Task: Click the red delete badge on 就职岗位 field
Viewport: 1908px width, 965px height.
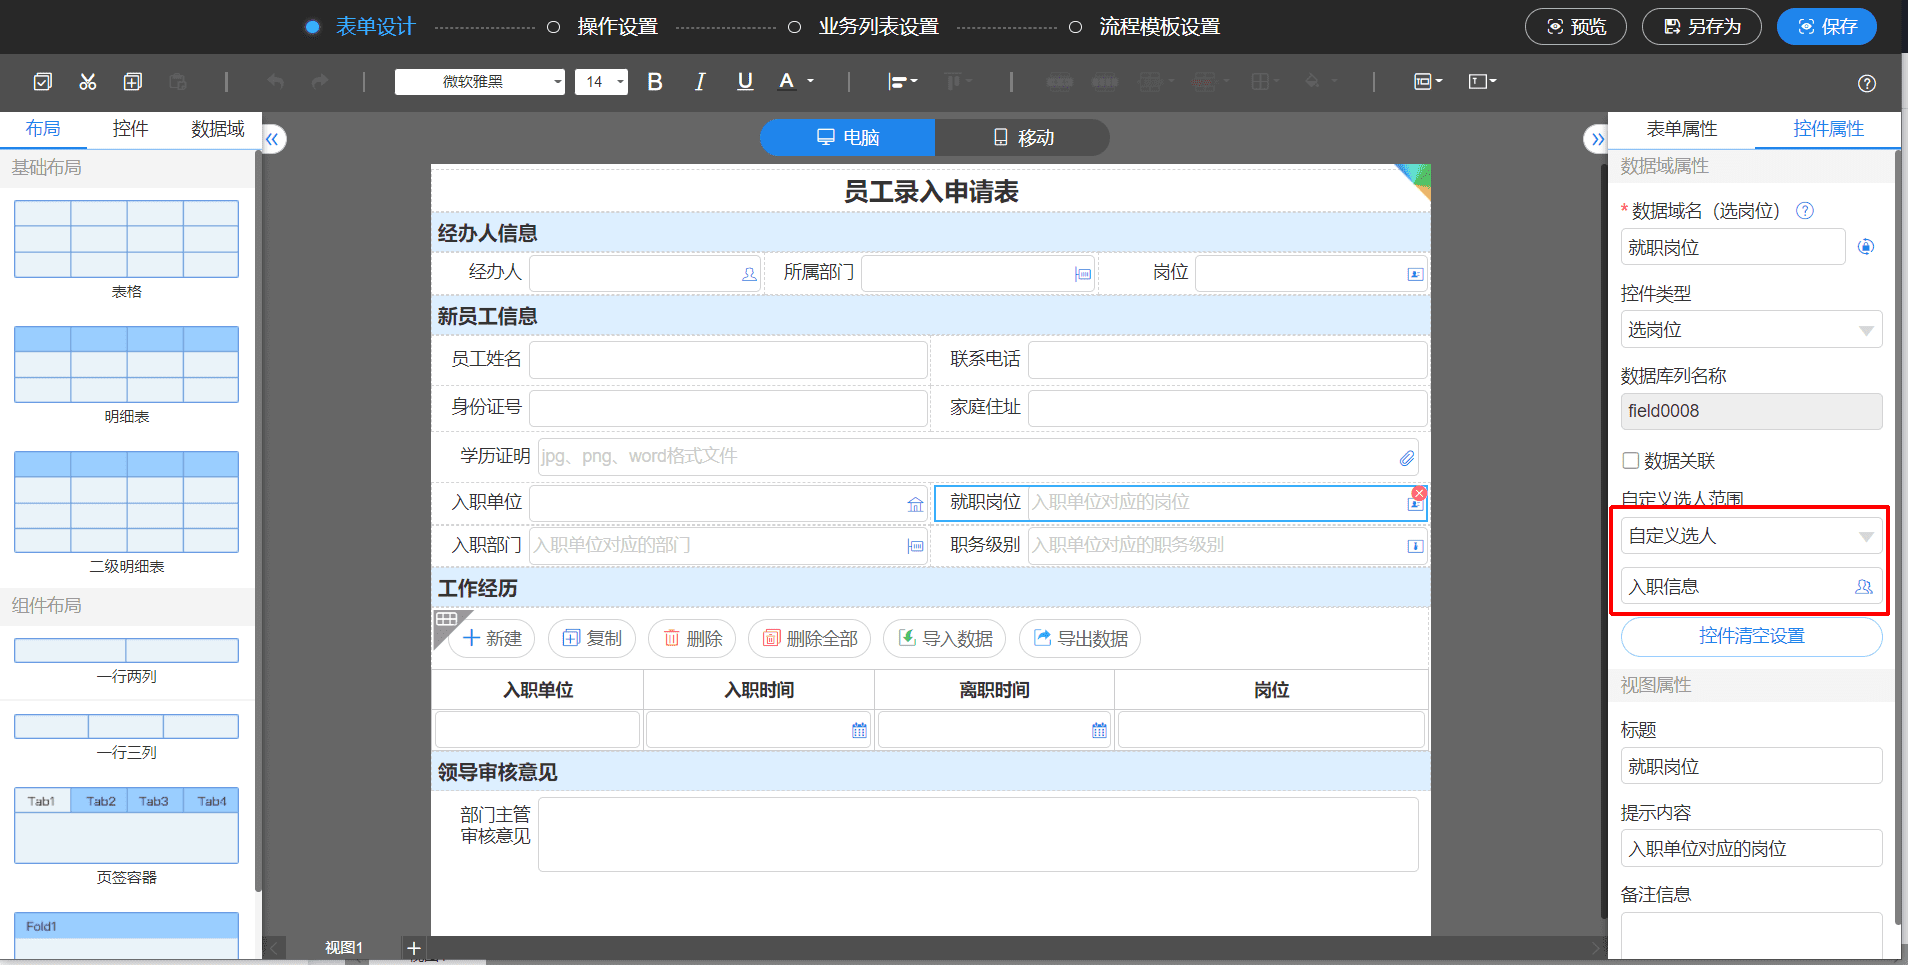Action: (x=1419, y=493)
